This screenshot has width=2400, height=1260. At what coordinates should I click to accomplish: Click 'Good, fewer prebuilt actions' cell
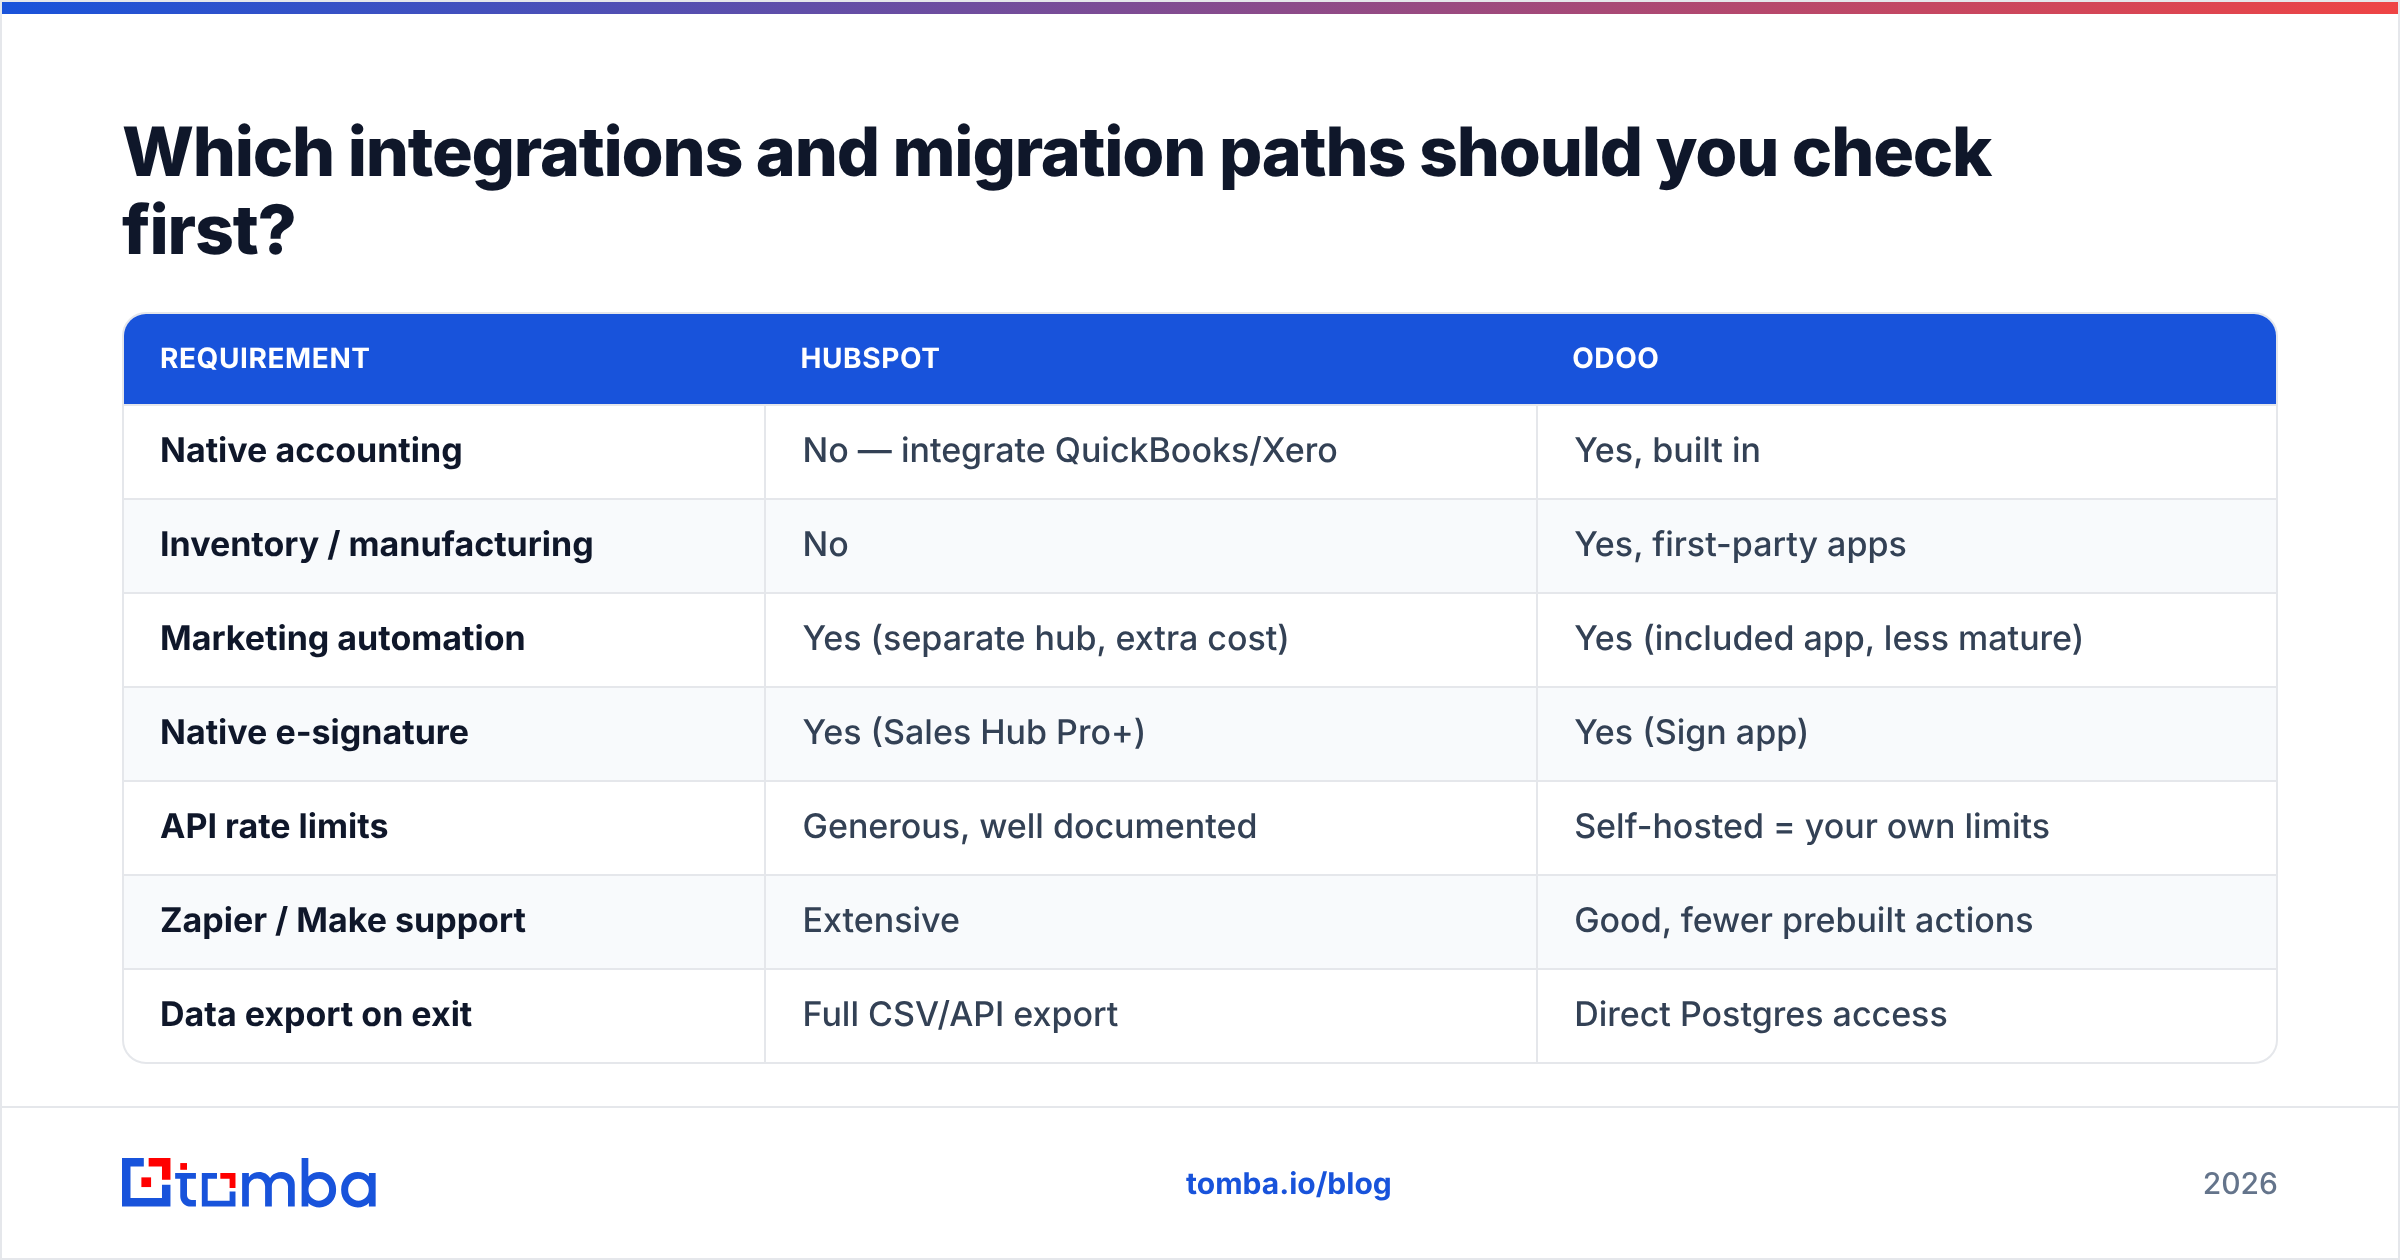point(1803,921)
